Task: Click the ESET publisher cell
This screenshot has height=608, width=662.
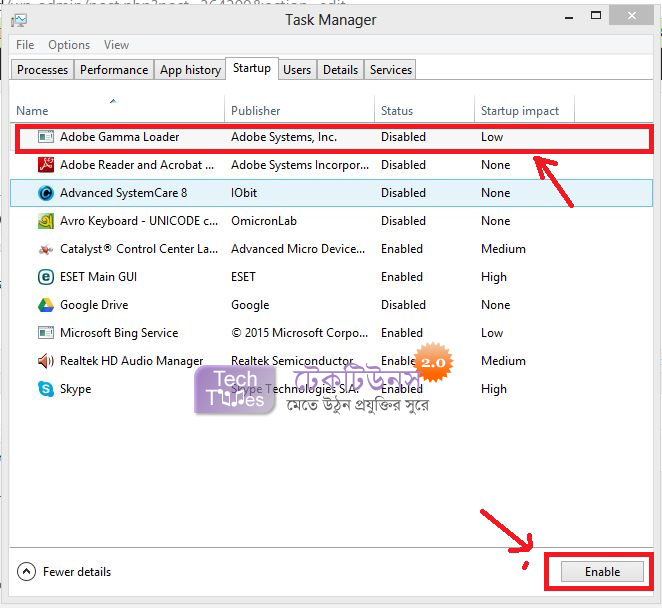Action: 243,277
